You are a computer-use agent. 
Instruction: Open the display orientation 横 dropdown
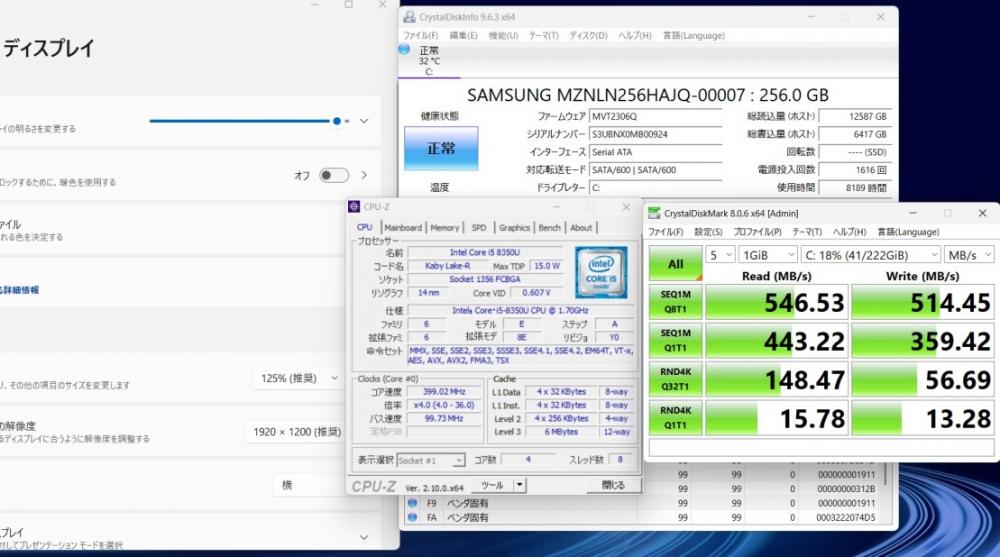pyautogui.click(x=309, y=485)
